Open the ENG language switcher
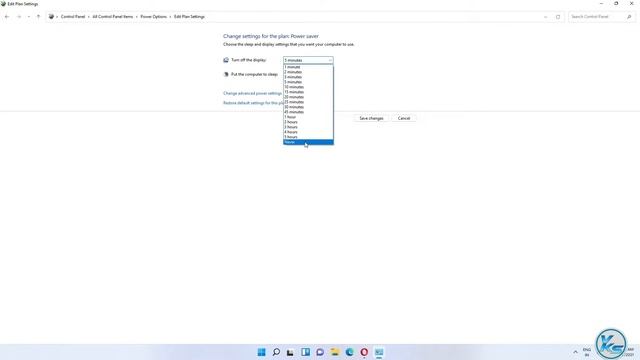640x360 pixels. pos(587,352)
